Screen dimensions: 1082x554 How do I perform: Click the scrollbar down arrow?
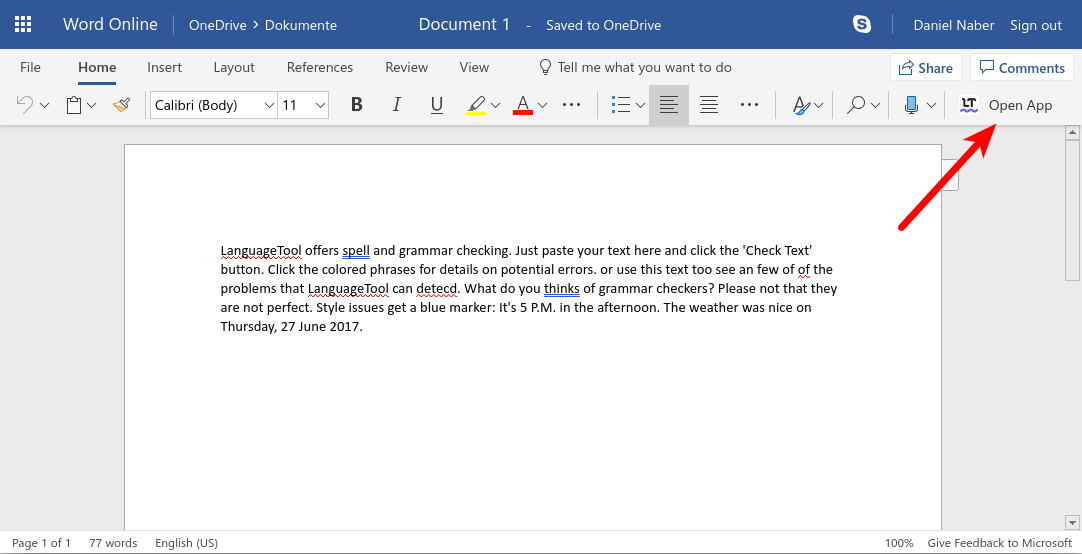pyautogui.click(x=1072, y=522)
